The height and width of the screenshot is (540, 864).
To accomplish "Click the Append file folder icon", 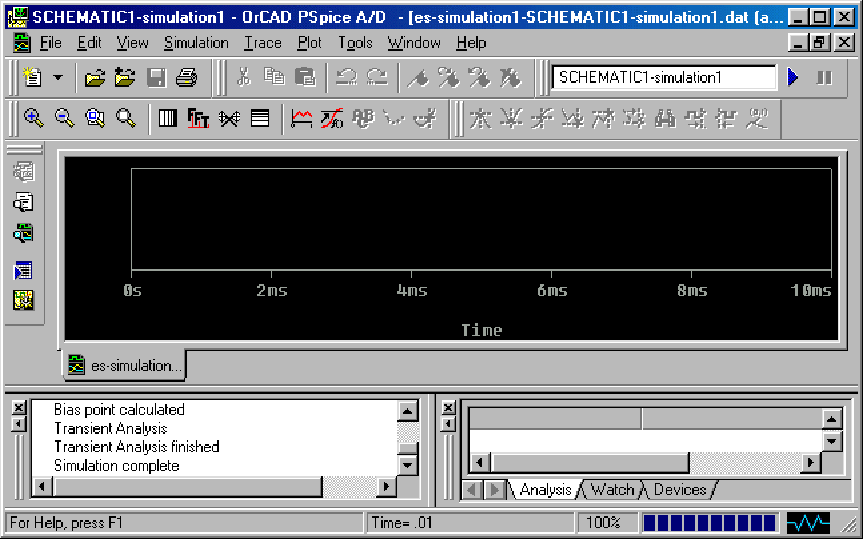I will point(125,78).
